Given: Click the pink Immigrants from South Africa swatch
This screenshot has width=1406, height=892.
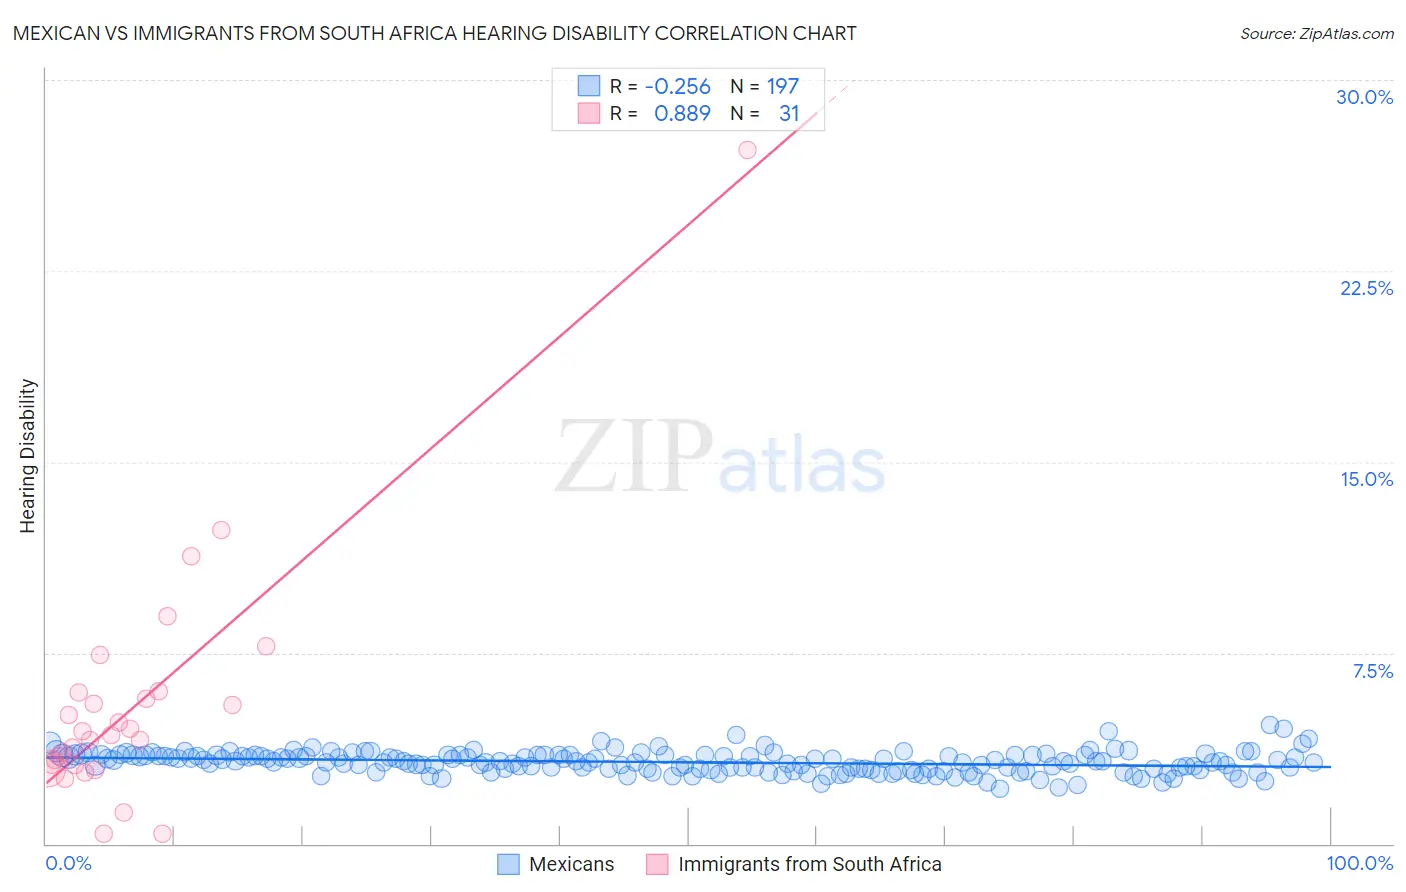Looking at the screenshot, I should [x=657, y=864].
